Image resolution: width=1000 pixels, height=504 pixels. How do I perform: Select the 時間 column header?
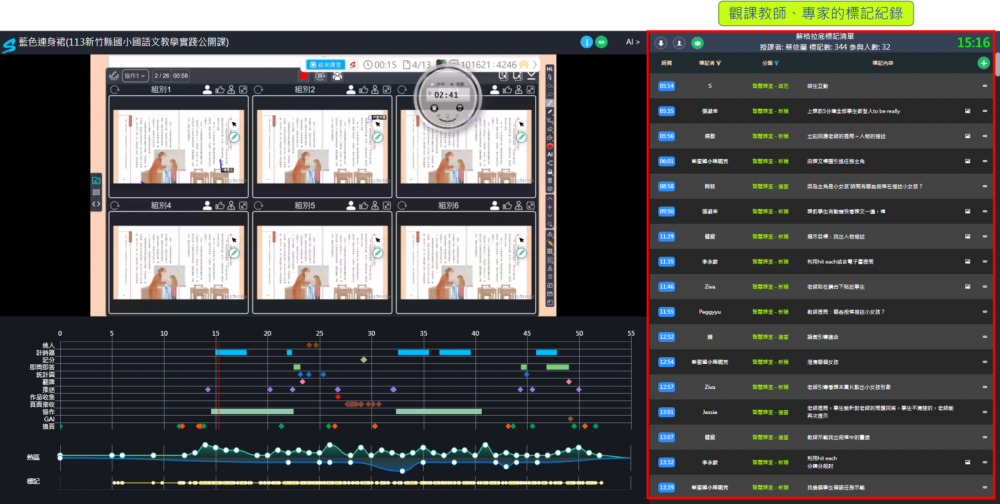(x=667, y=63)
